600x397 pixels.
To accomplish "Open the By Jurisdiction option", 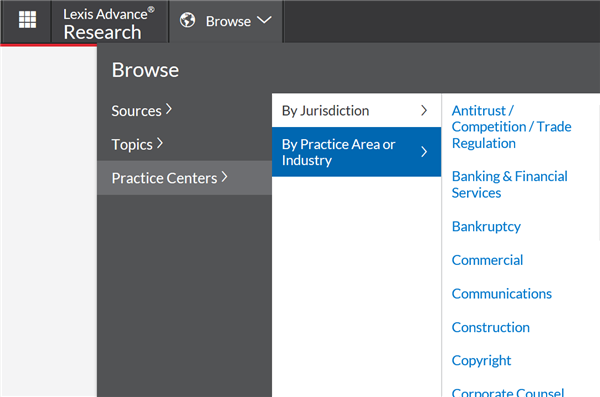I will (356, 111).
